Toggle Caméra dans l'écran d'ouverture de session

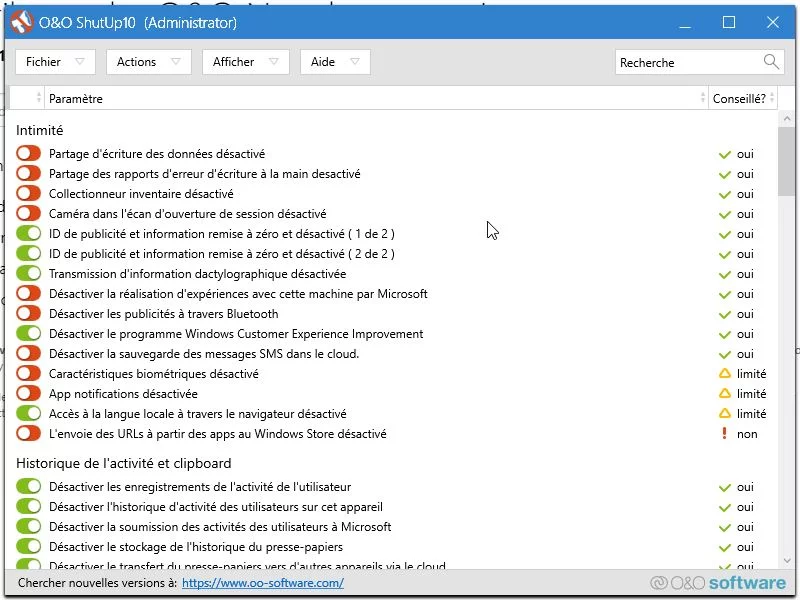coord(29,214)
